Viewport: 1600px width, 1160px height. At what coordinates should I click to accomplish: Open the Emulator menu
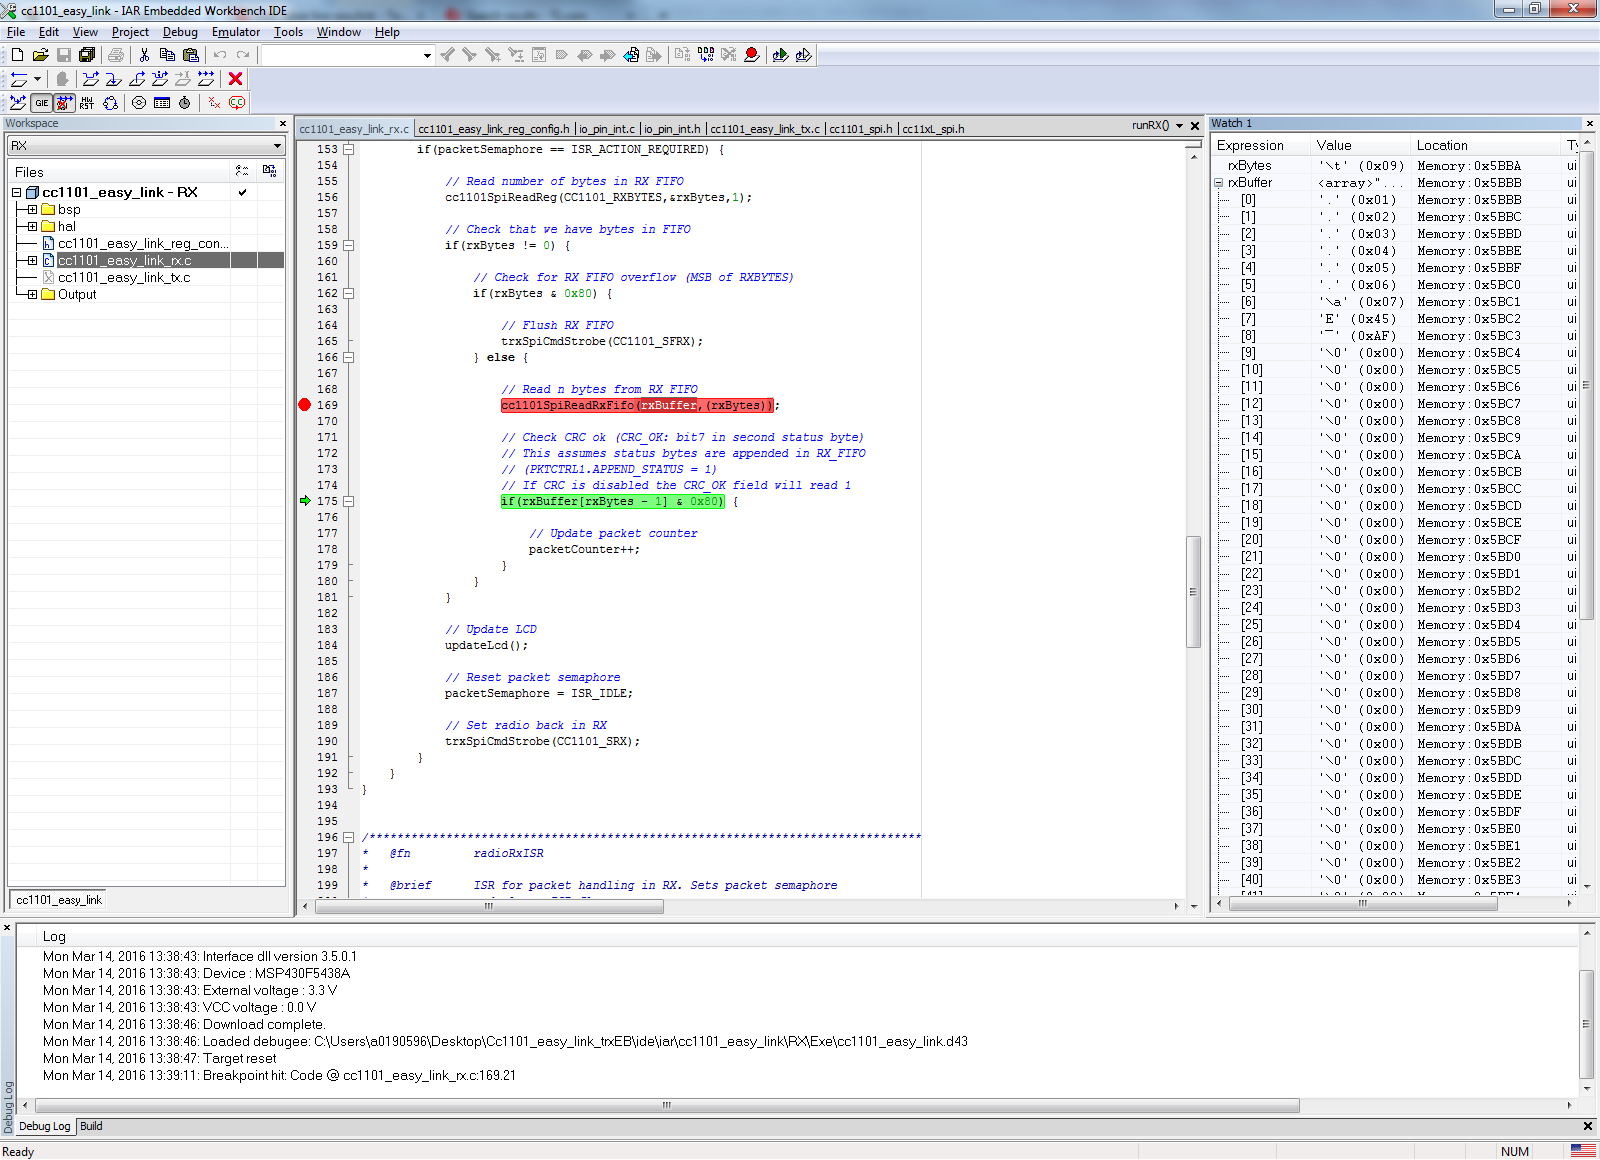(235, 31)
